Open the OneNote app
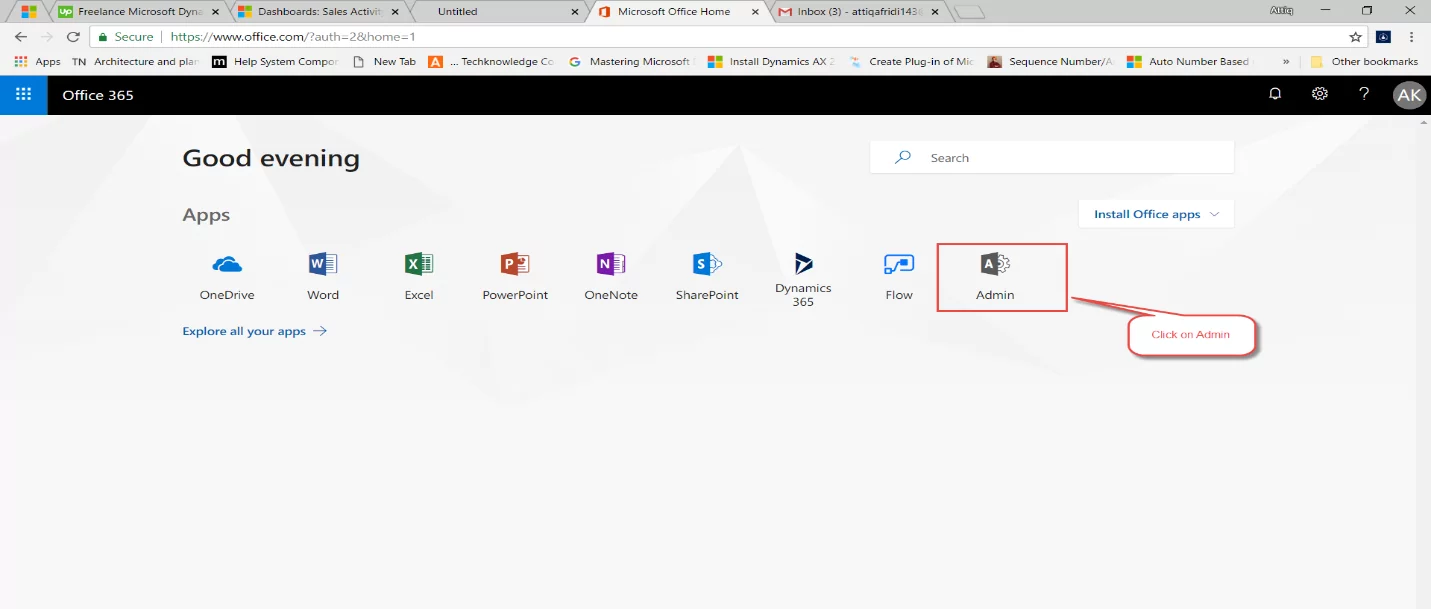This screenshot has width=1431, height=609. tap(611, 276)
